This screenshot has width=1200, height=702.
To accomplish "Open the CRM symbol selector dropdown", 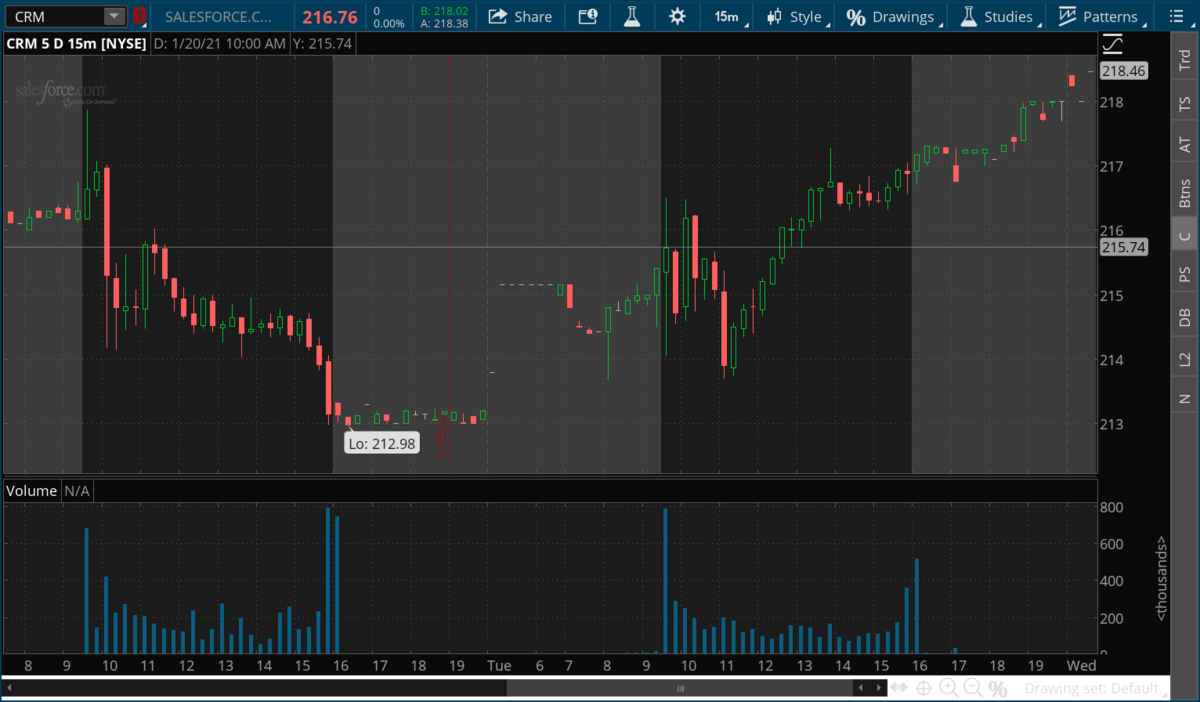I will pos(115,16).
